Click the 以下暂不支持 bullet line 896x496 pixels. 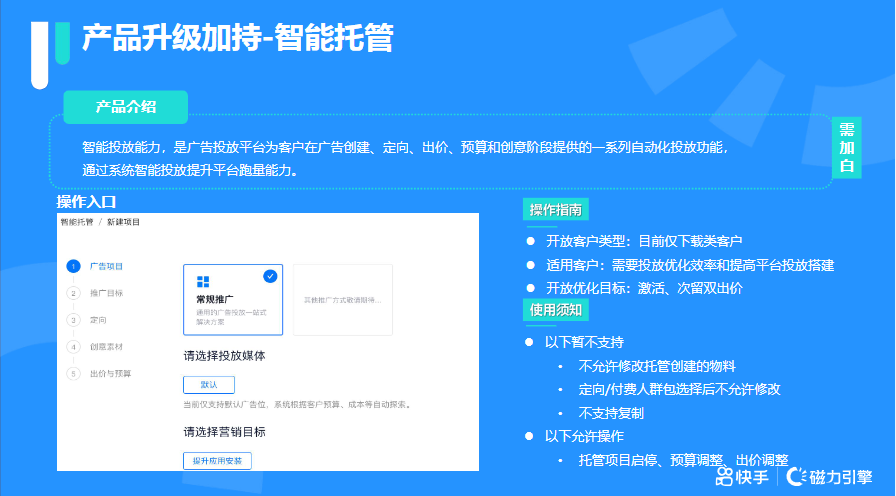574,342
